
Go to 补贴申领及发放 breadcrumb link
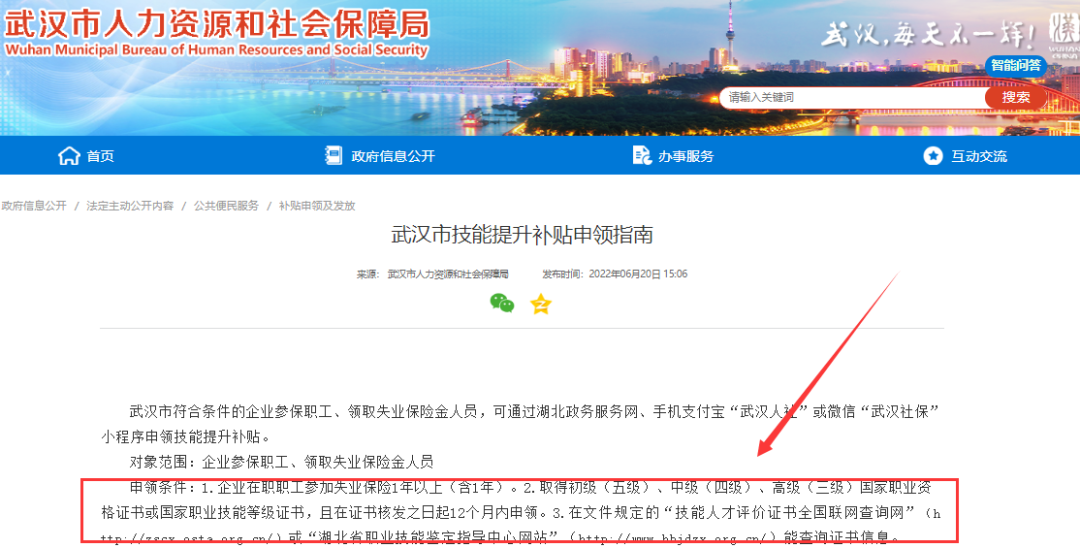pyautogui.click(x=317, y=206)
